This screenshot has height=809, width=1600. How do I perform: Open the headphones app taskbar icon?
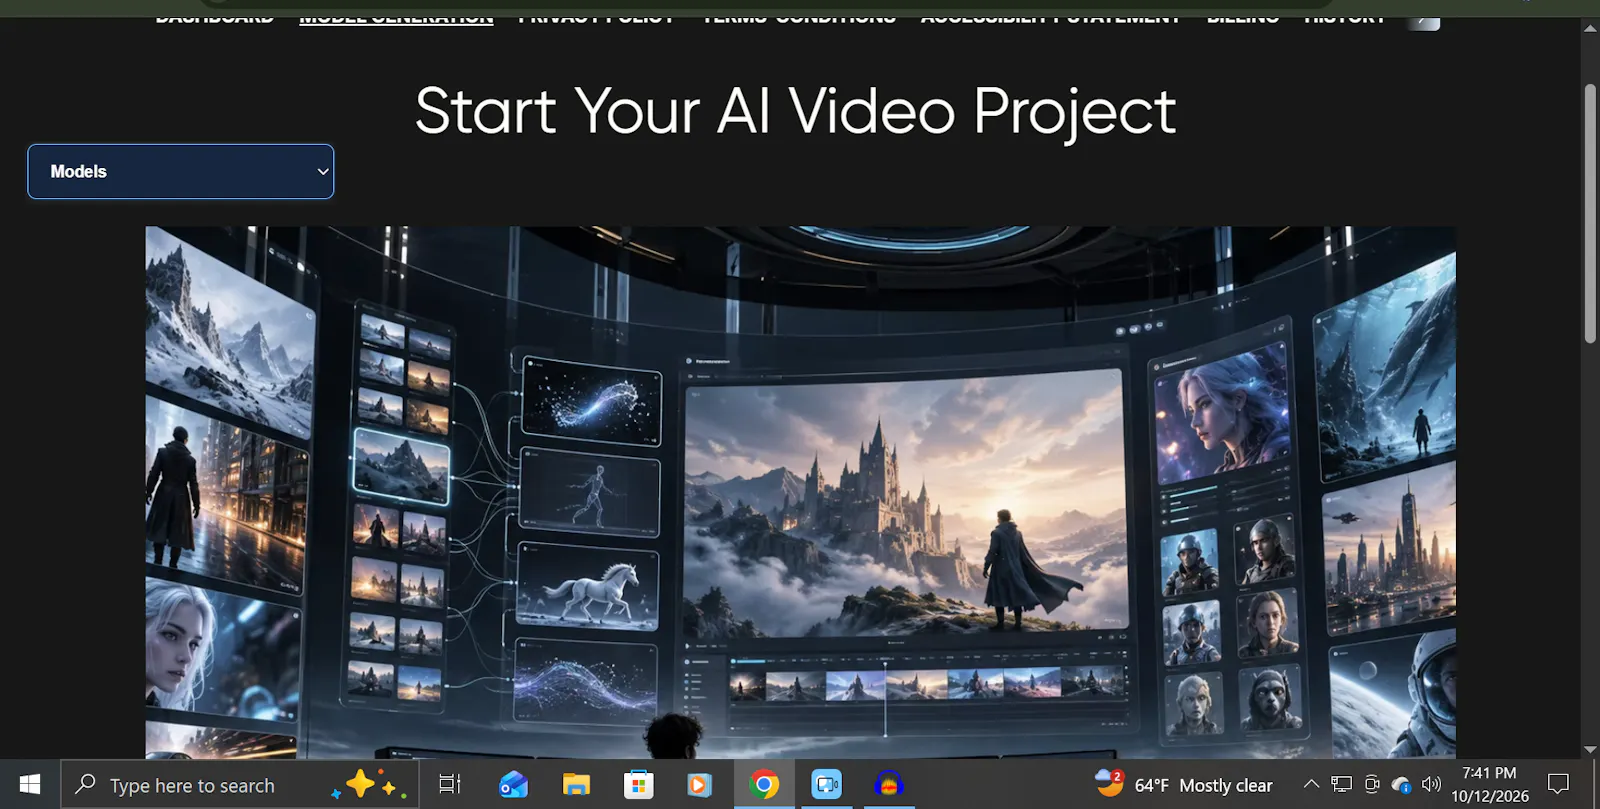tap(889, 785)
